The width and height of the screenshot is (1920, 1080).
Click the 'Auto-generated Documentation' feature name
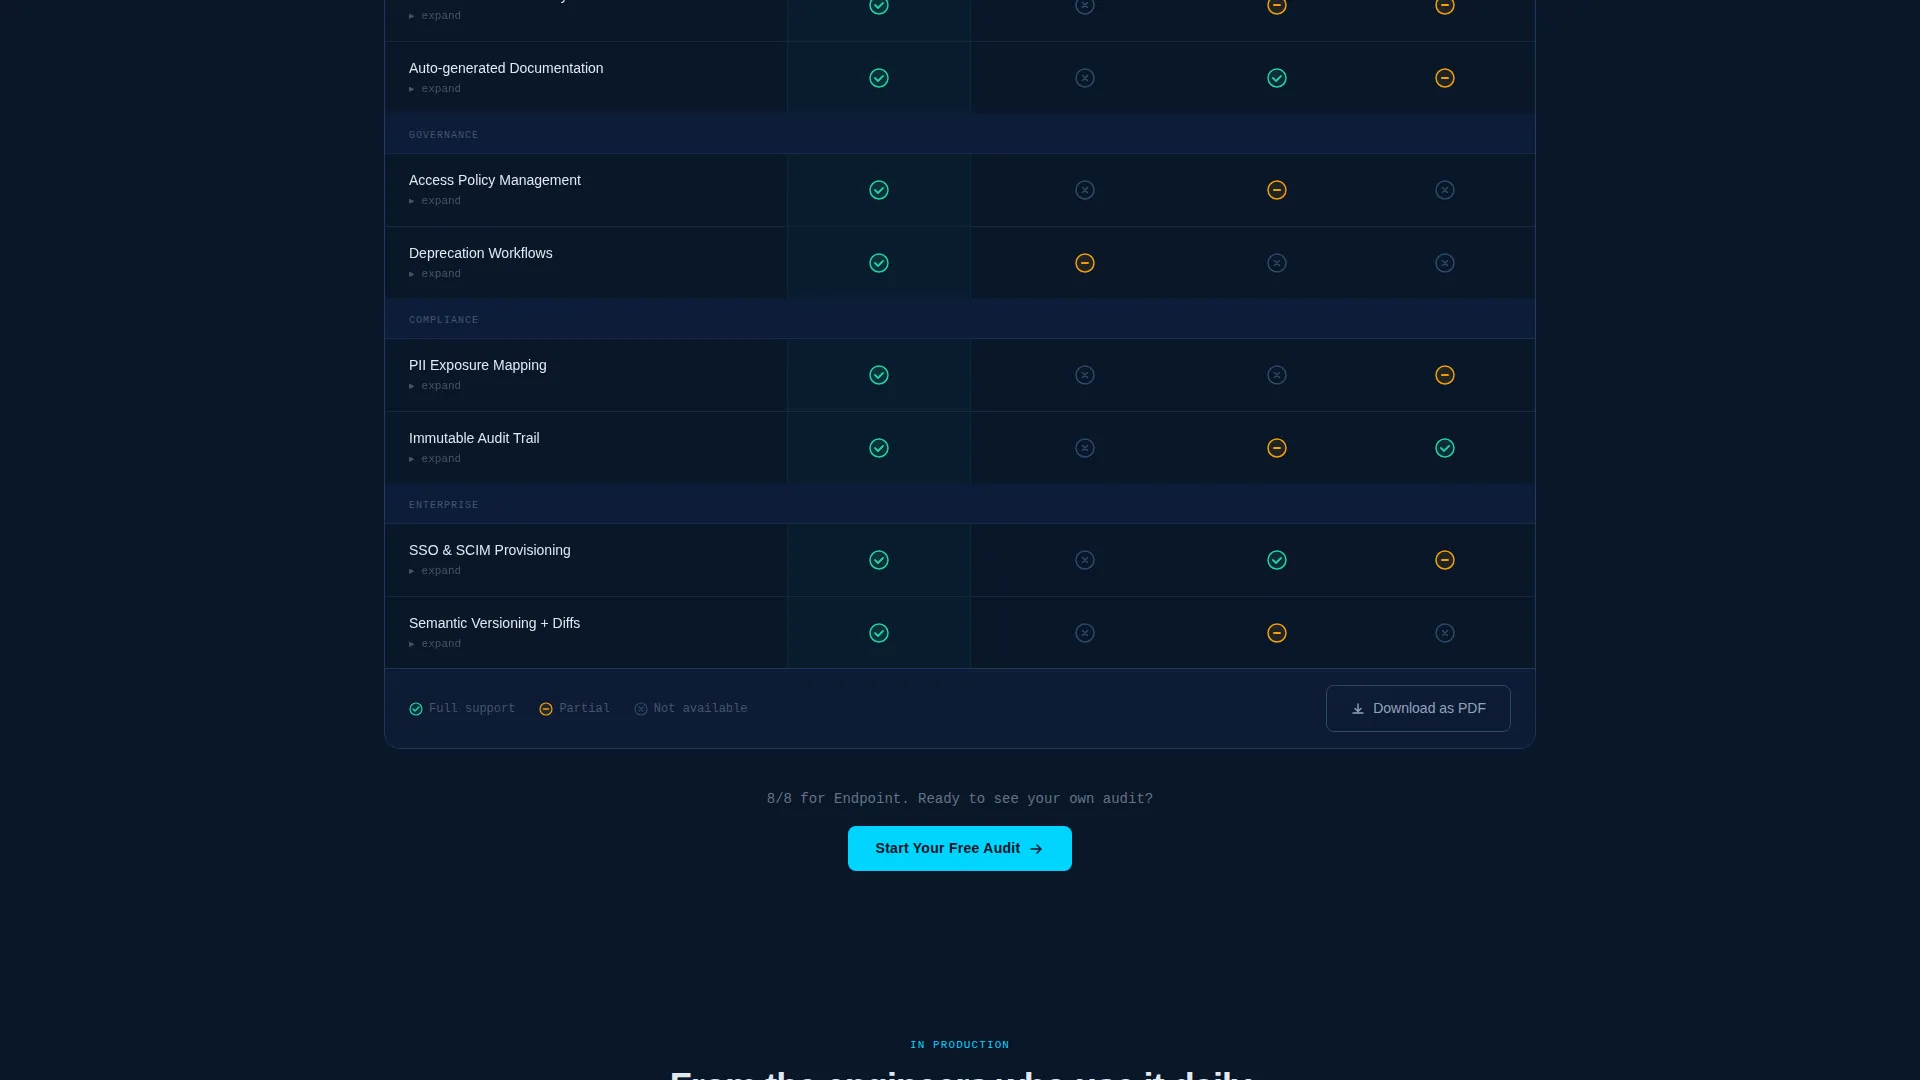coord(506,68)
